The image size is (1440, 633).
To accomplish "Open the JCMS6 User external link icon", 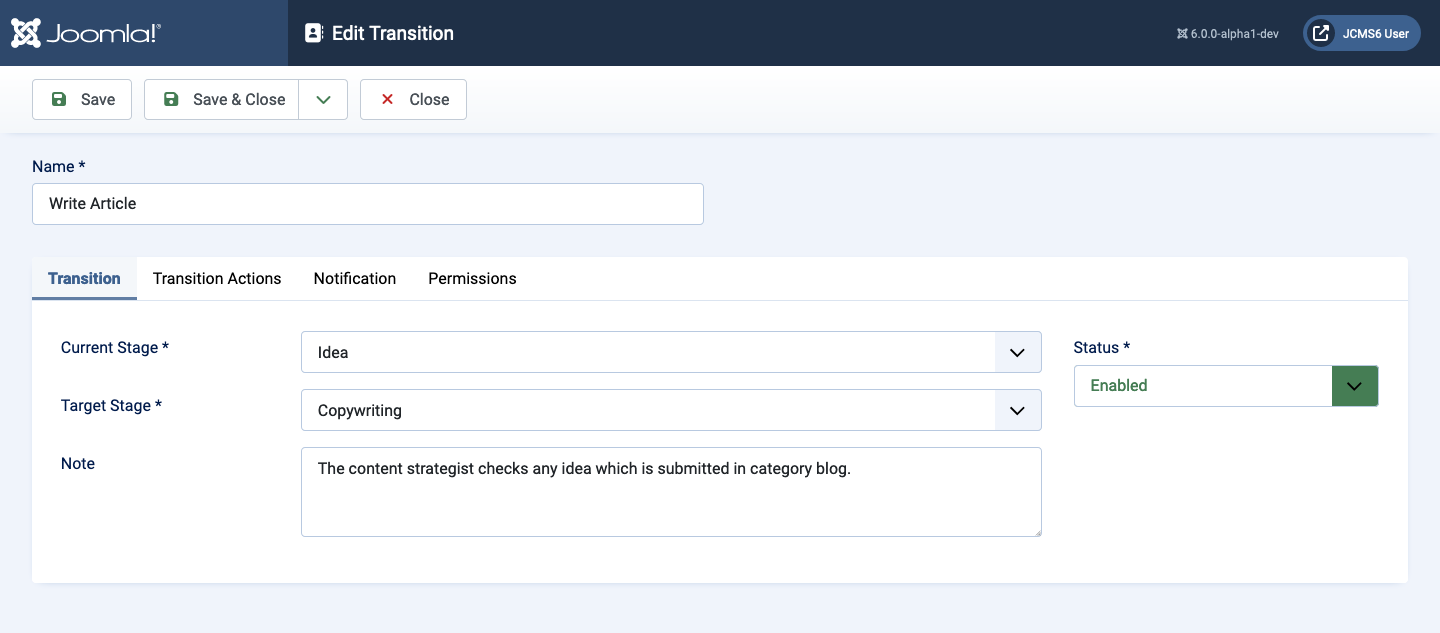I will pyautogui.click(x=1321, y=33).
